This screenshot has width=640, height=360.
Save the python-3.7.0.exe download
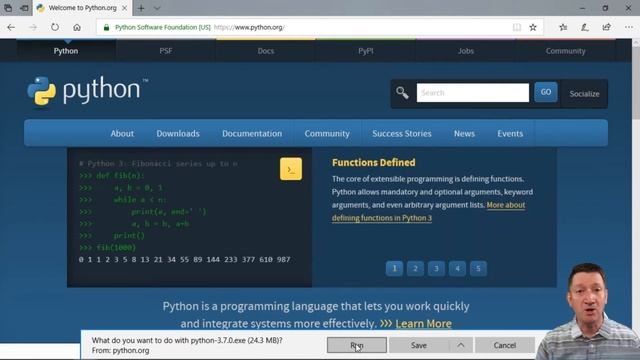coord(419,345)
